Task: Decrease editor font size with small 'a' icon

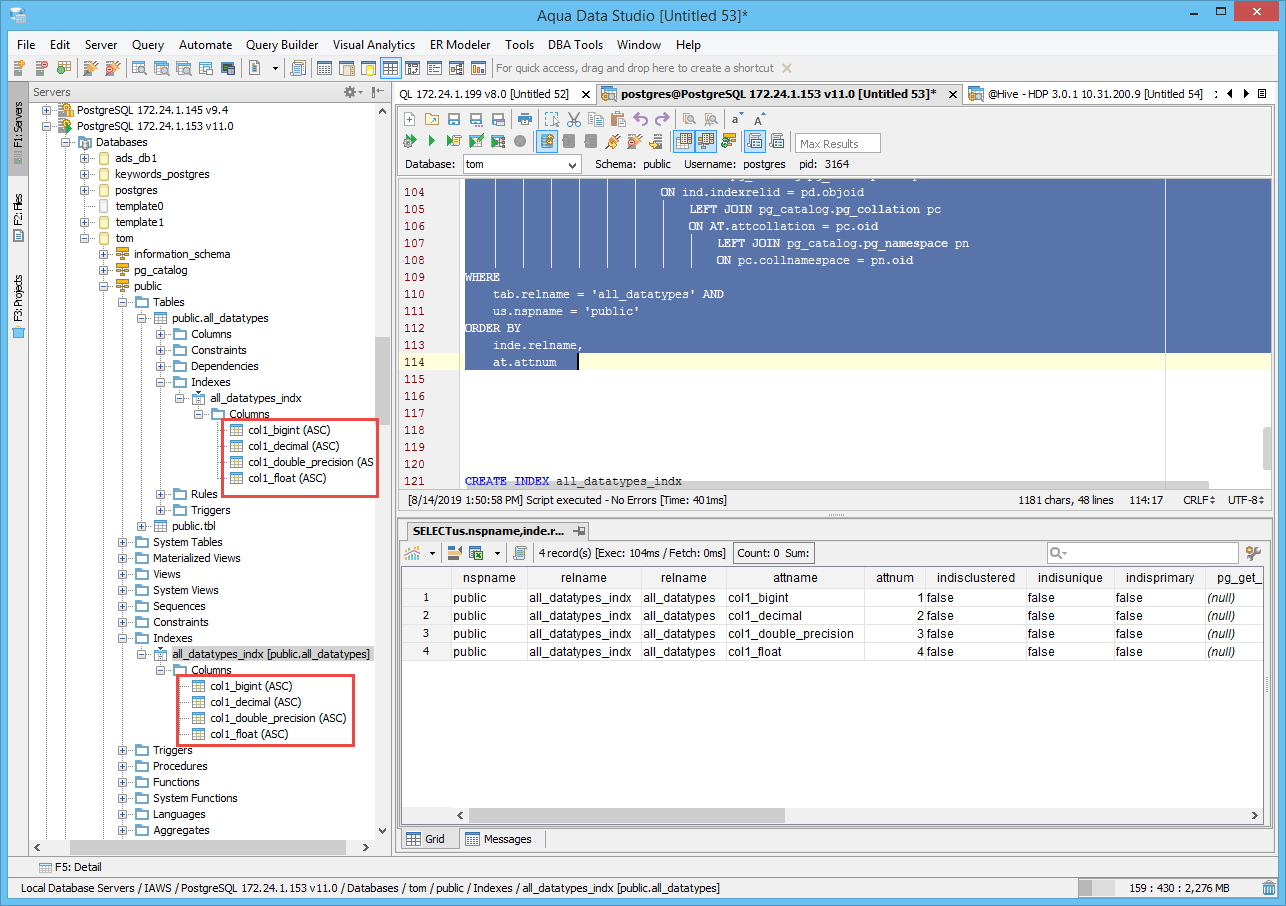Action: click(736, 119)
